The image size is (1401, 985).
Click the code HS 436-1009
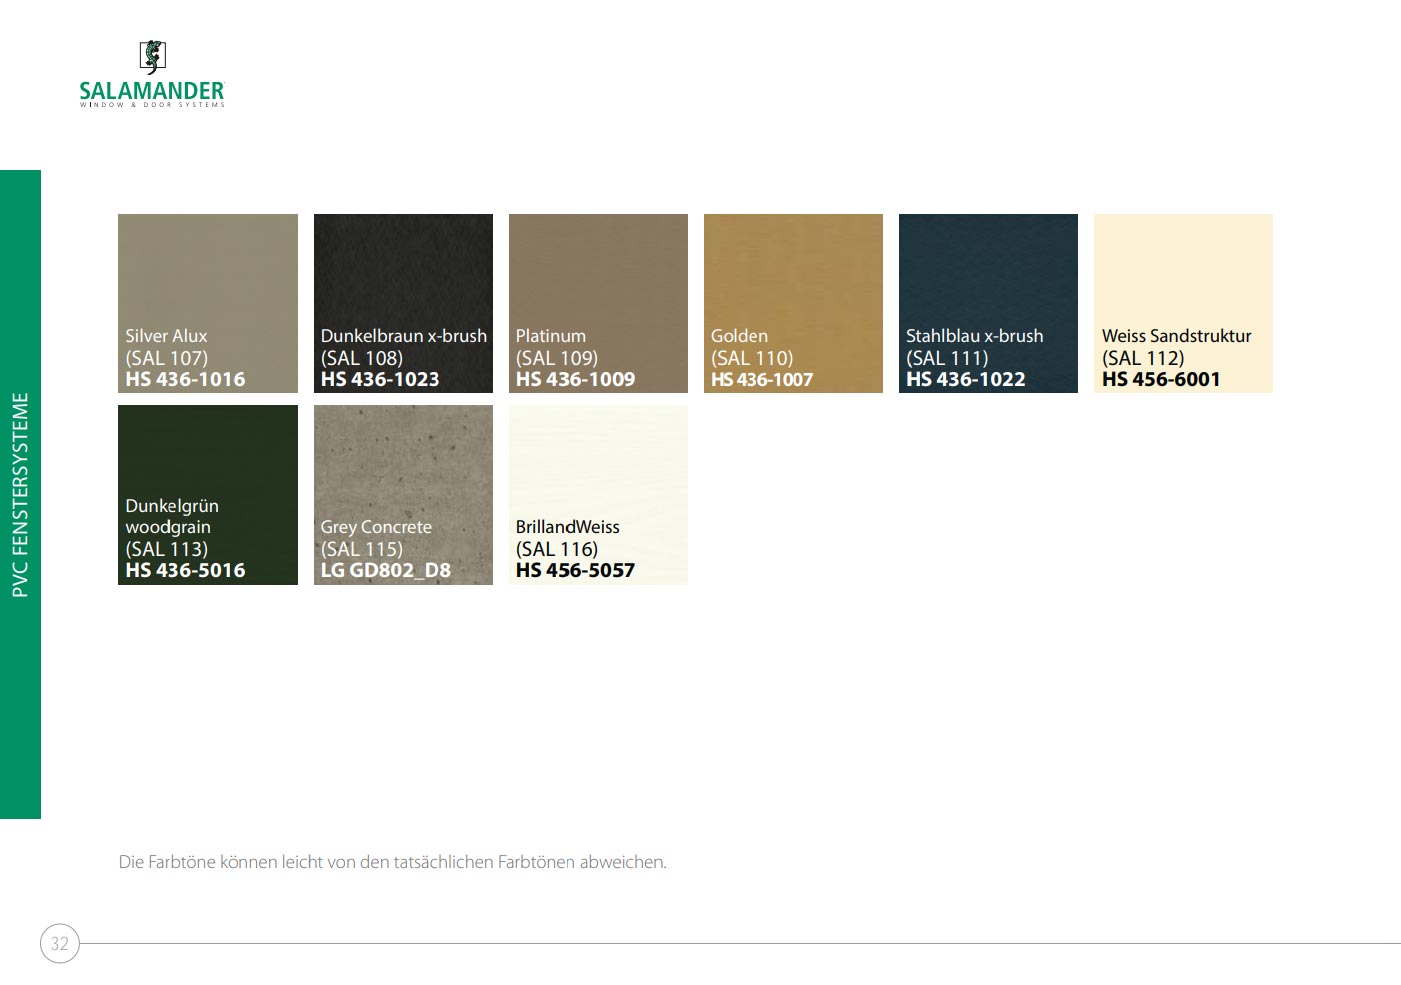[575, 379]
